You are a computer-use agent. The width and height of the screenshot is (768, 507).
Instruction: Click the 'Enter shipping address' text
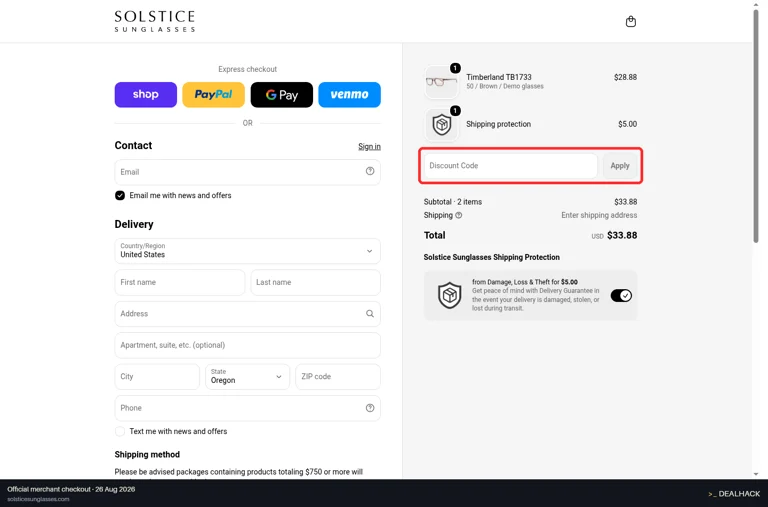click(599, 215)
